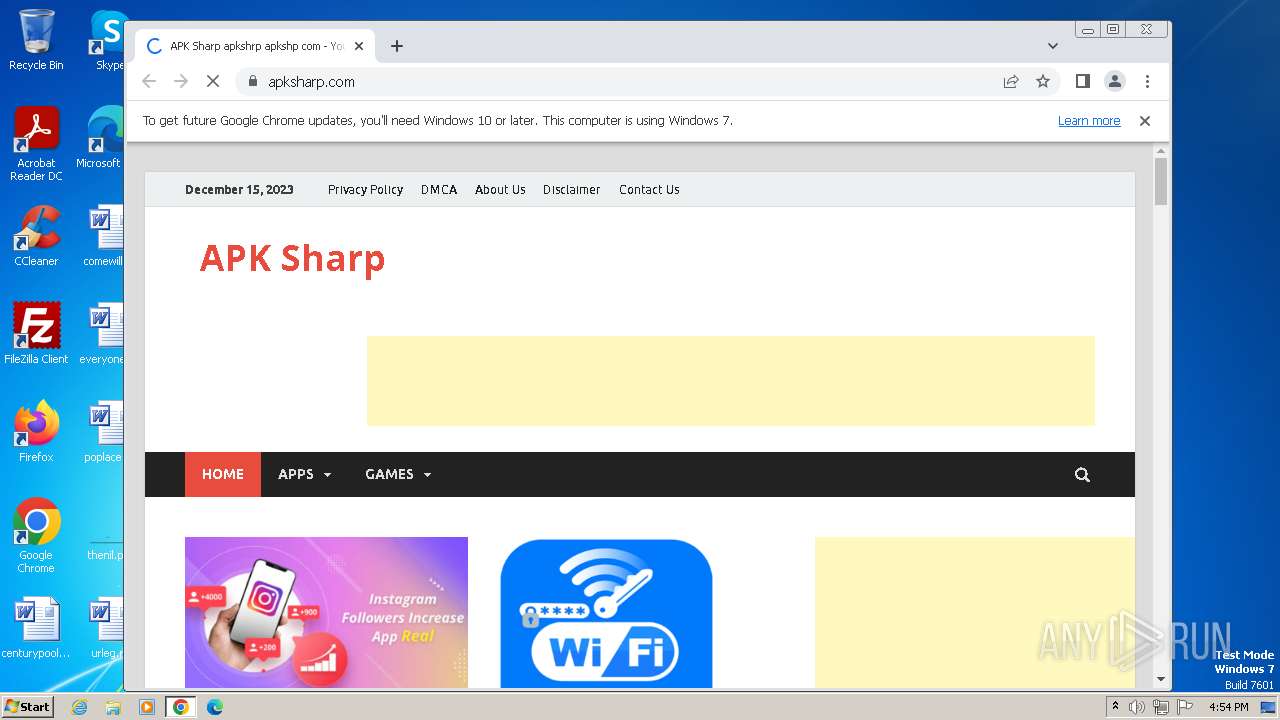Launch Internet Explorer from taskbar
This screenshot has height=720, width=1280.
click(x=80, y=707)
